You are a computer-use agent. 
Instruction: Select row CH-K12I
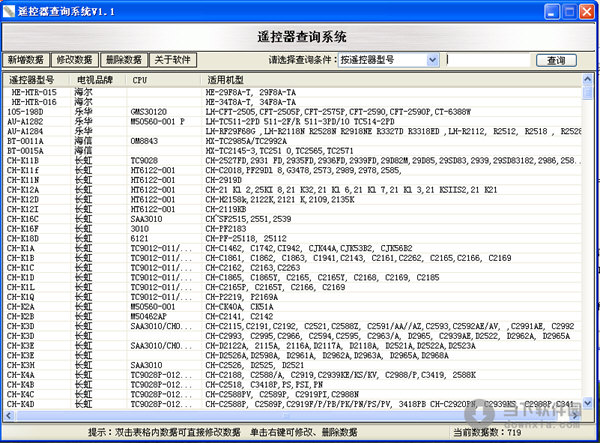(x=292, y=209)
